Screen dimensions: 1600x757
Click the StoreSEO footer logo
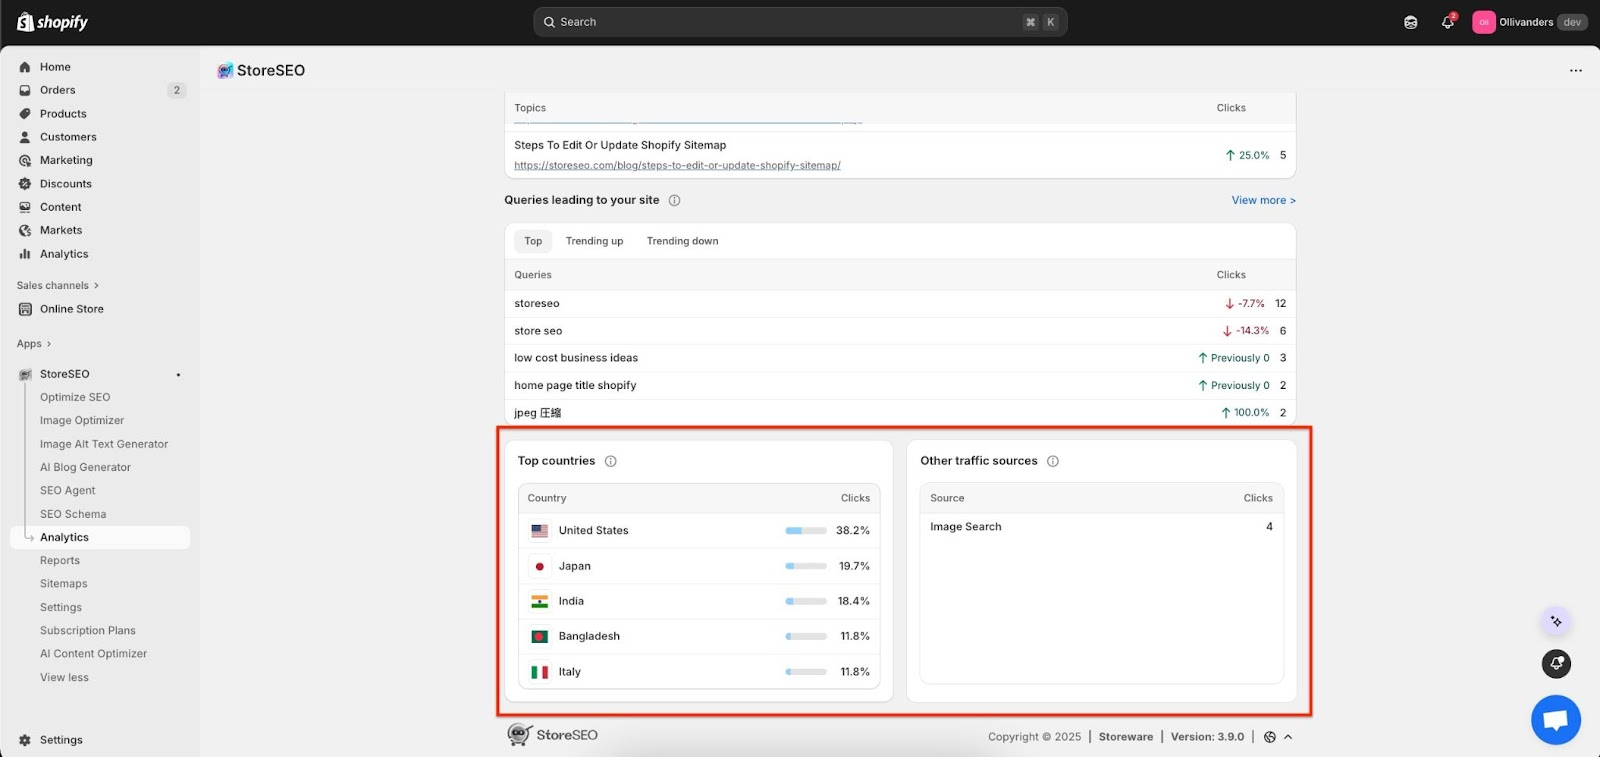(552, 735)
